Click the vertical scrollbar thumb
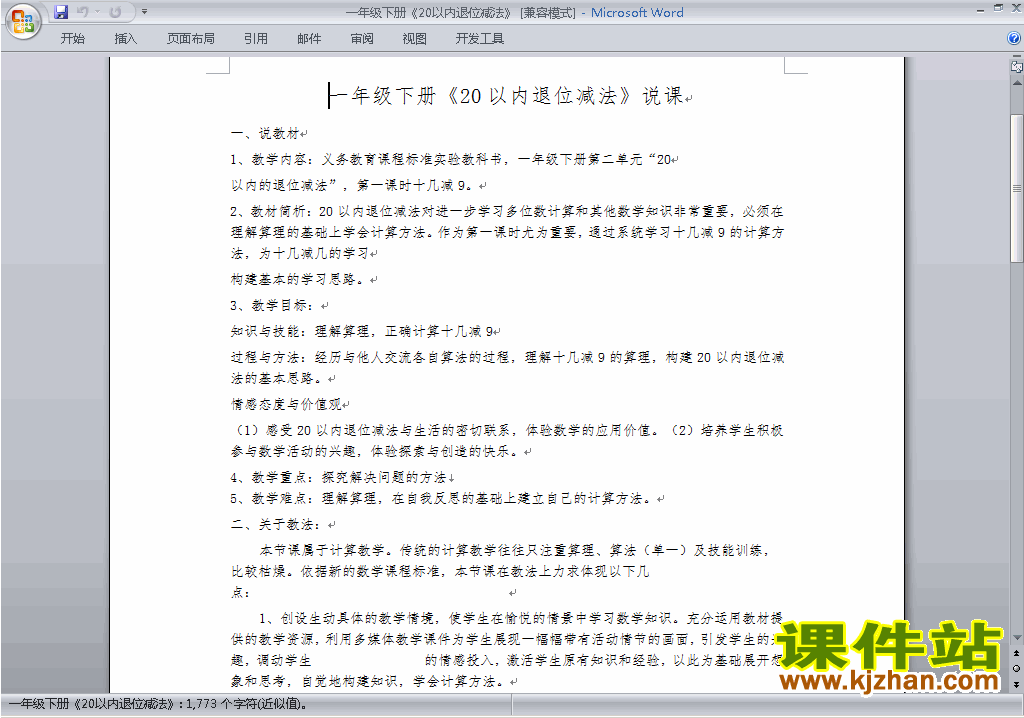This screenshot has height=718, width=1024. [x=1016, y=188]
